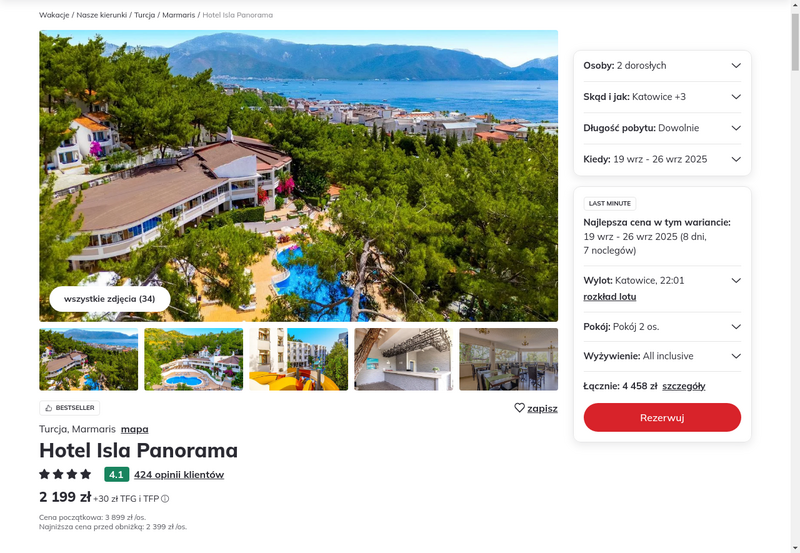Change Wyżywienie All inclusive option
Image resolution: width=800 pixels, height=553 pixels.
pos(662,356)
